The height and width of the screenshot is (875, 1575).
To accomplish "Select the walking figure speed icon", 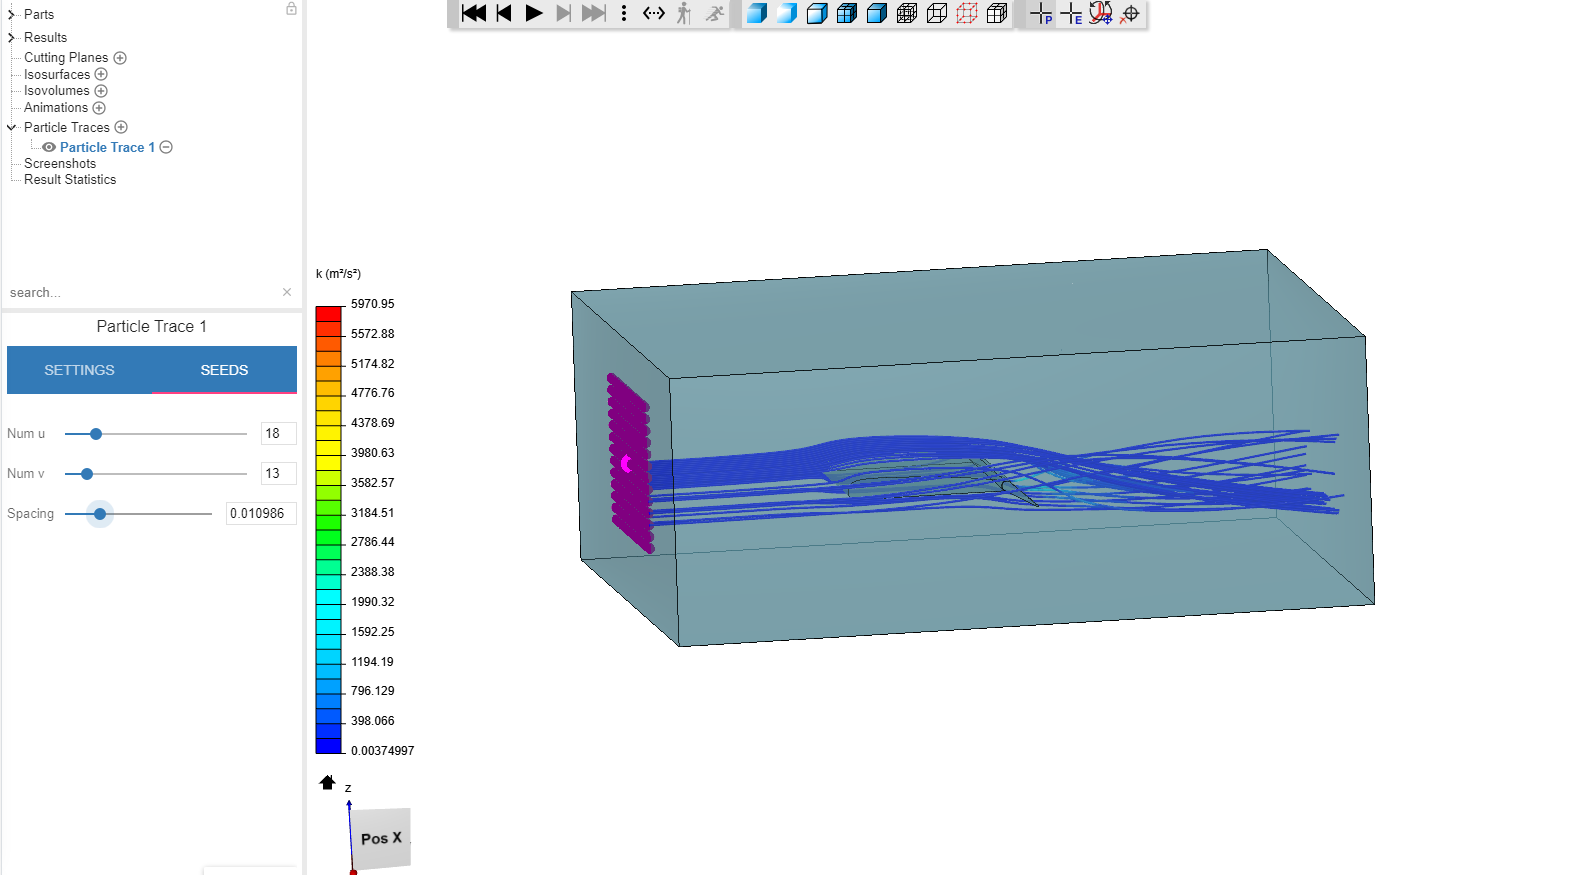I will click(x=684, y=13).
